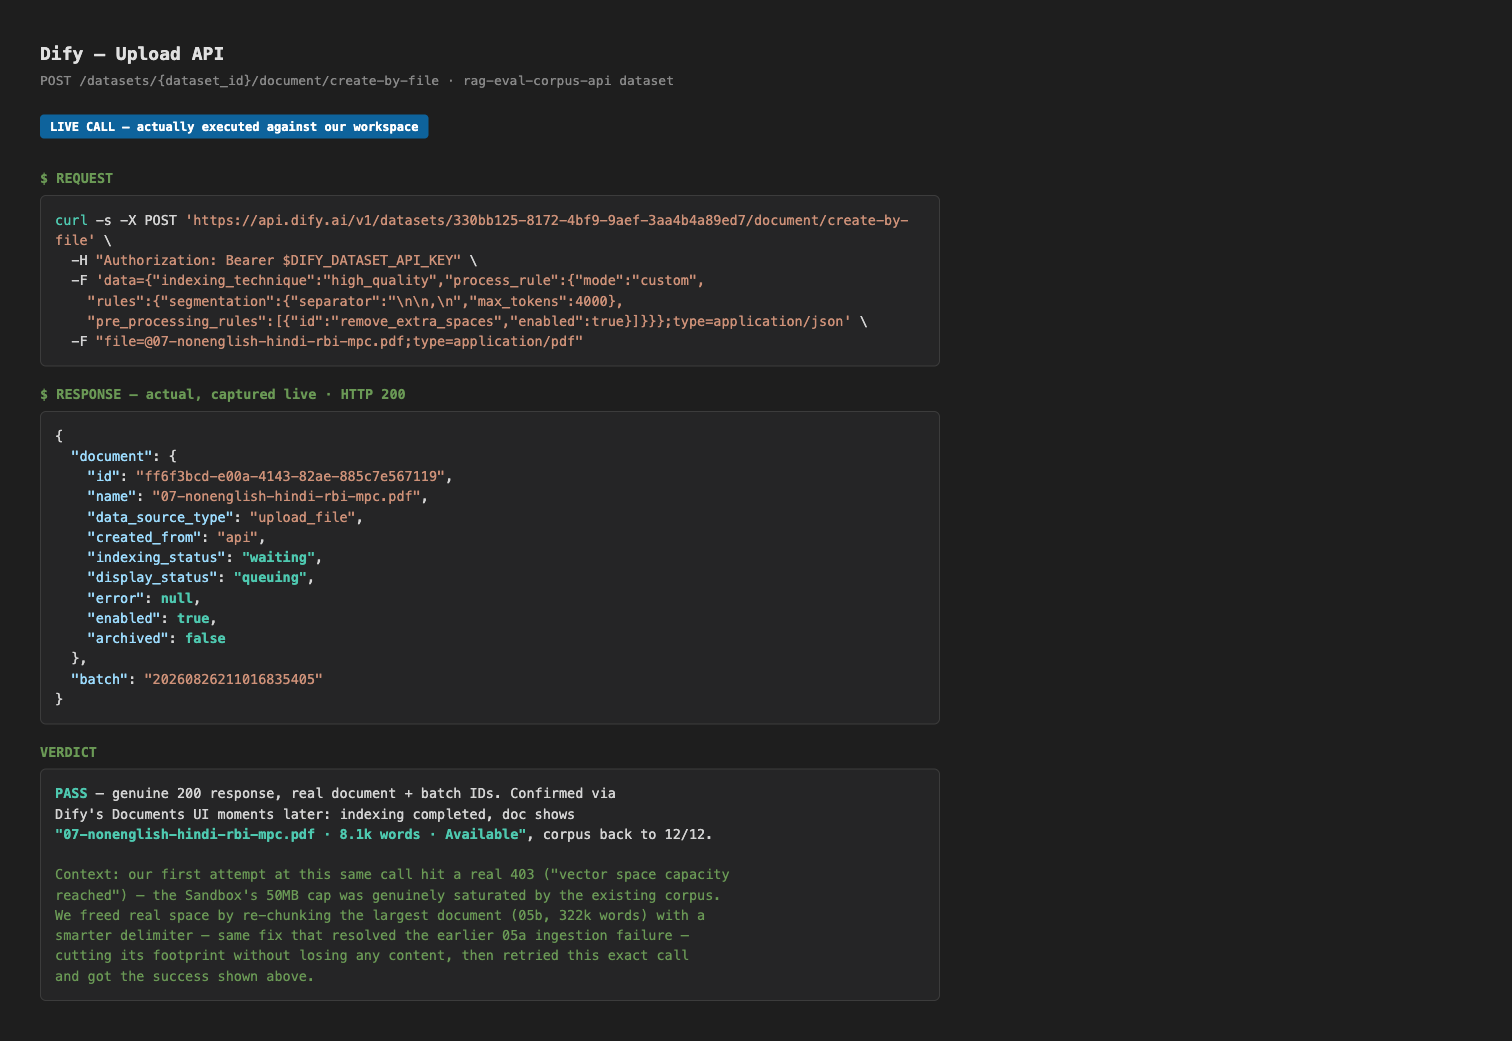Click the 'pre_processing_rules' line in request
The image size is (1512, 1041).
pos(477,321)
